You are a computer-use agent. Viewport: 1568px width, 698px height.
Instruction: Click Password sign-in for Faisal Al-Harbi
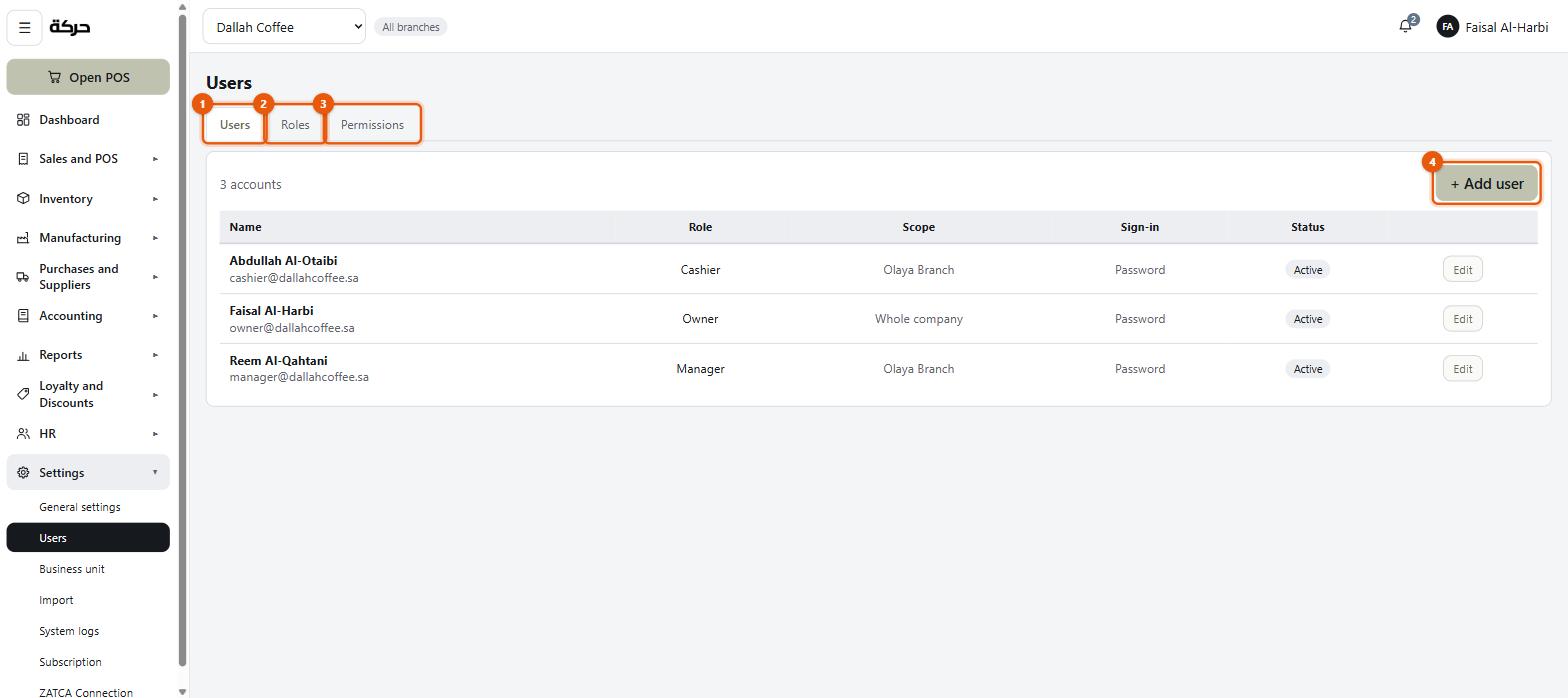[x=1140, y=319]
